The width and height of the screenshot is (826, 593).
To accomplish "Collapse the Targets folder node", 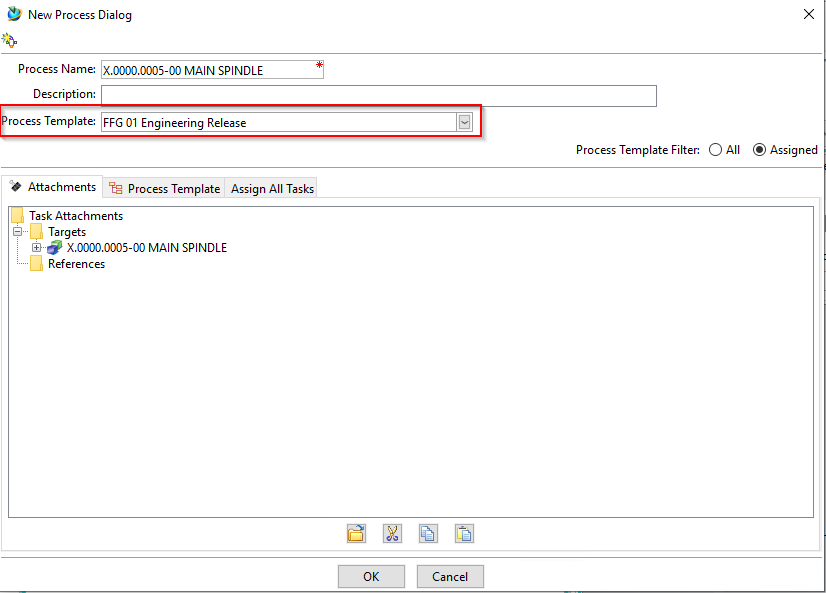I will 19,232.
